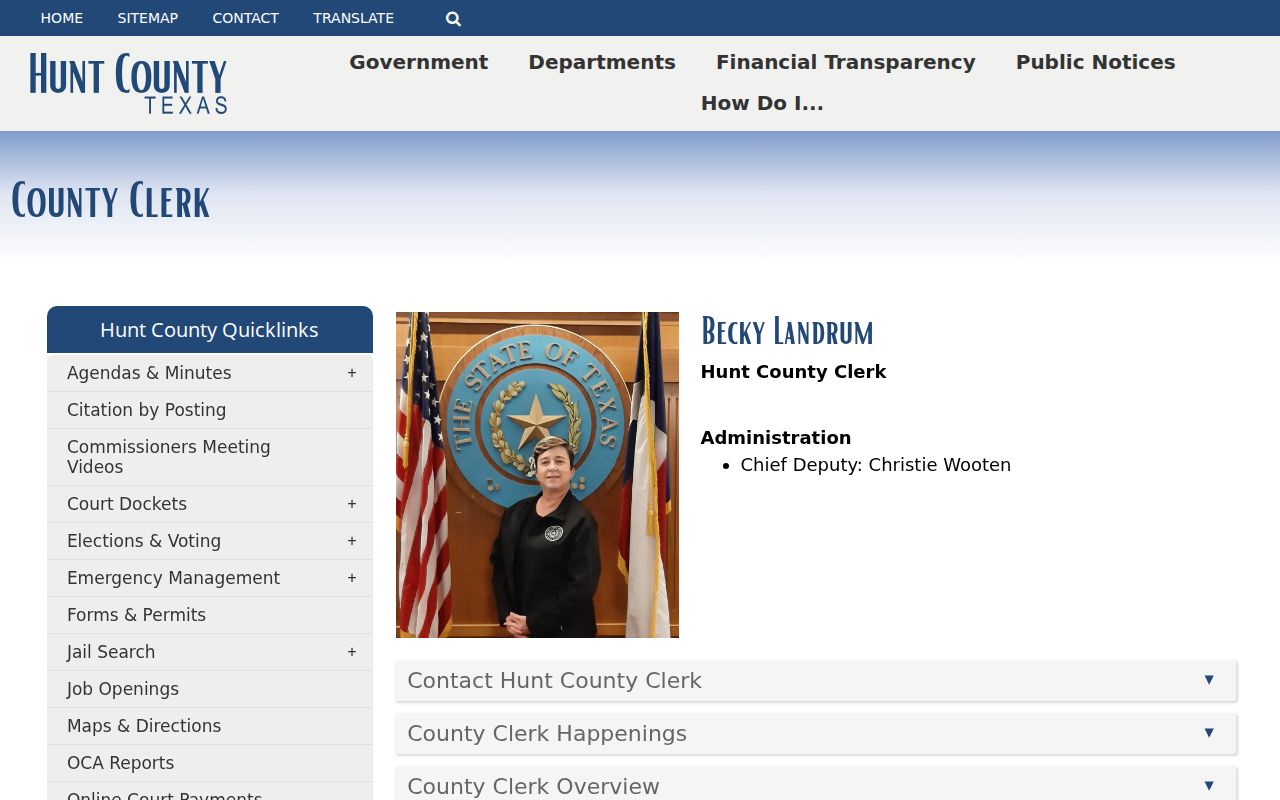The image size is (1280, 800).
Task: Expand Agendas & Minutes plus icon
Action: click(352, 373)
